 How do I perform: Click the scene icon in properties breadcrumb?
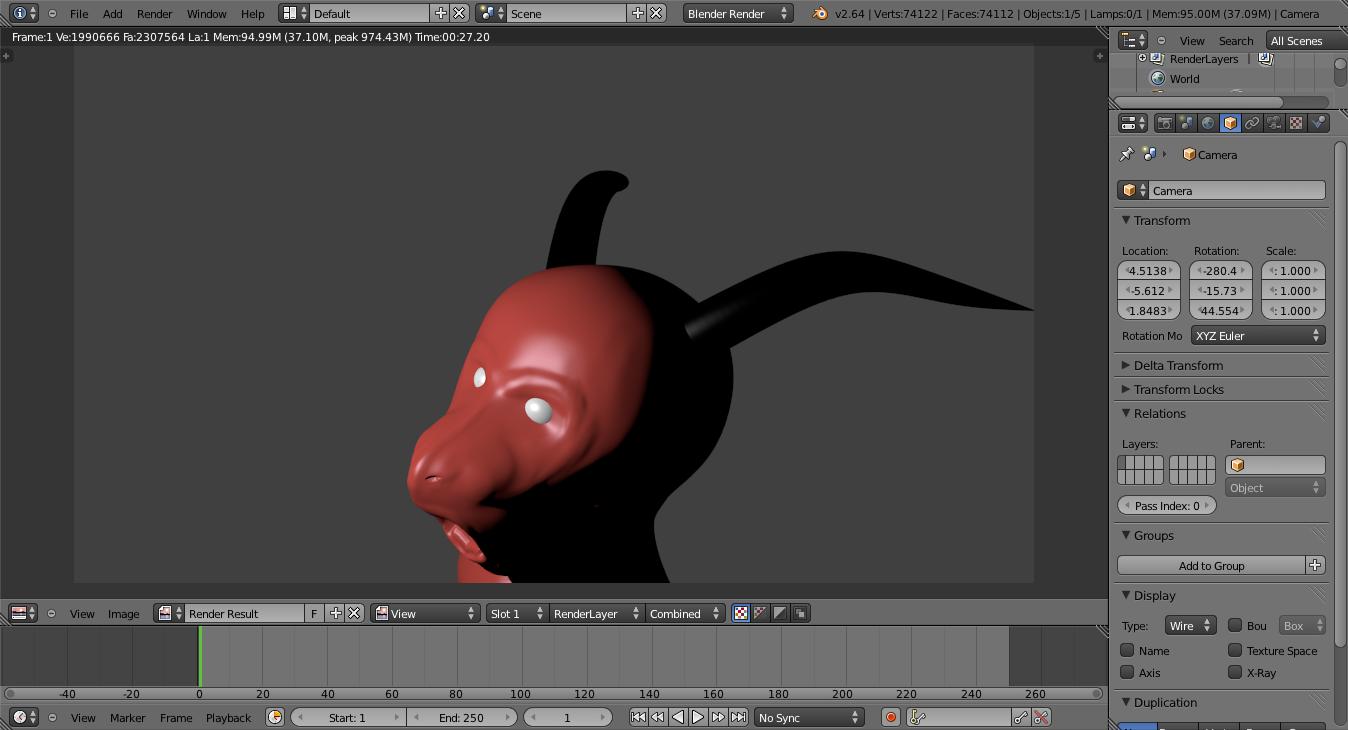click(1149, 155)
